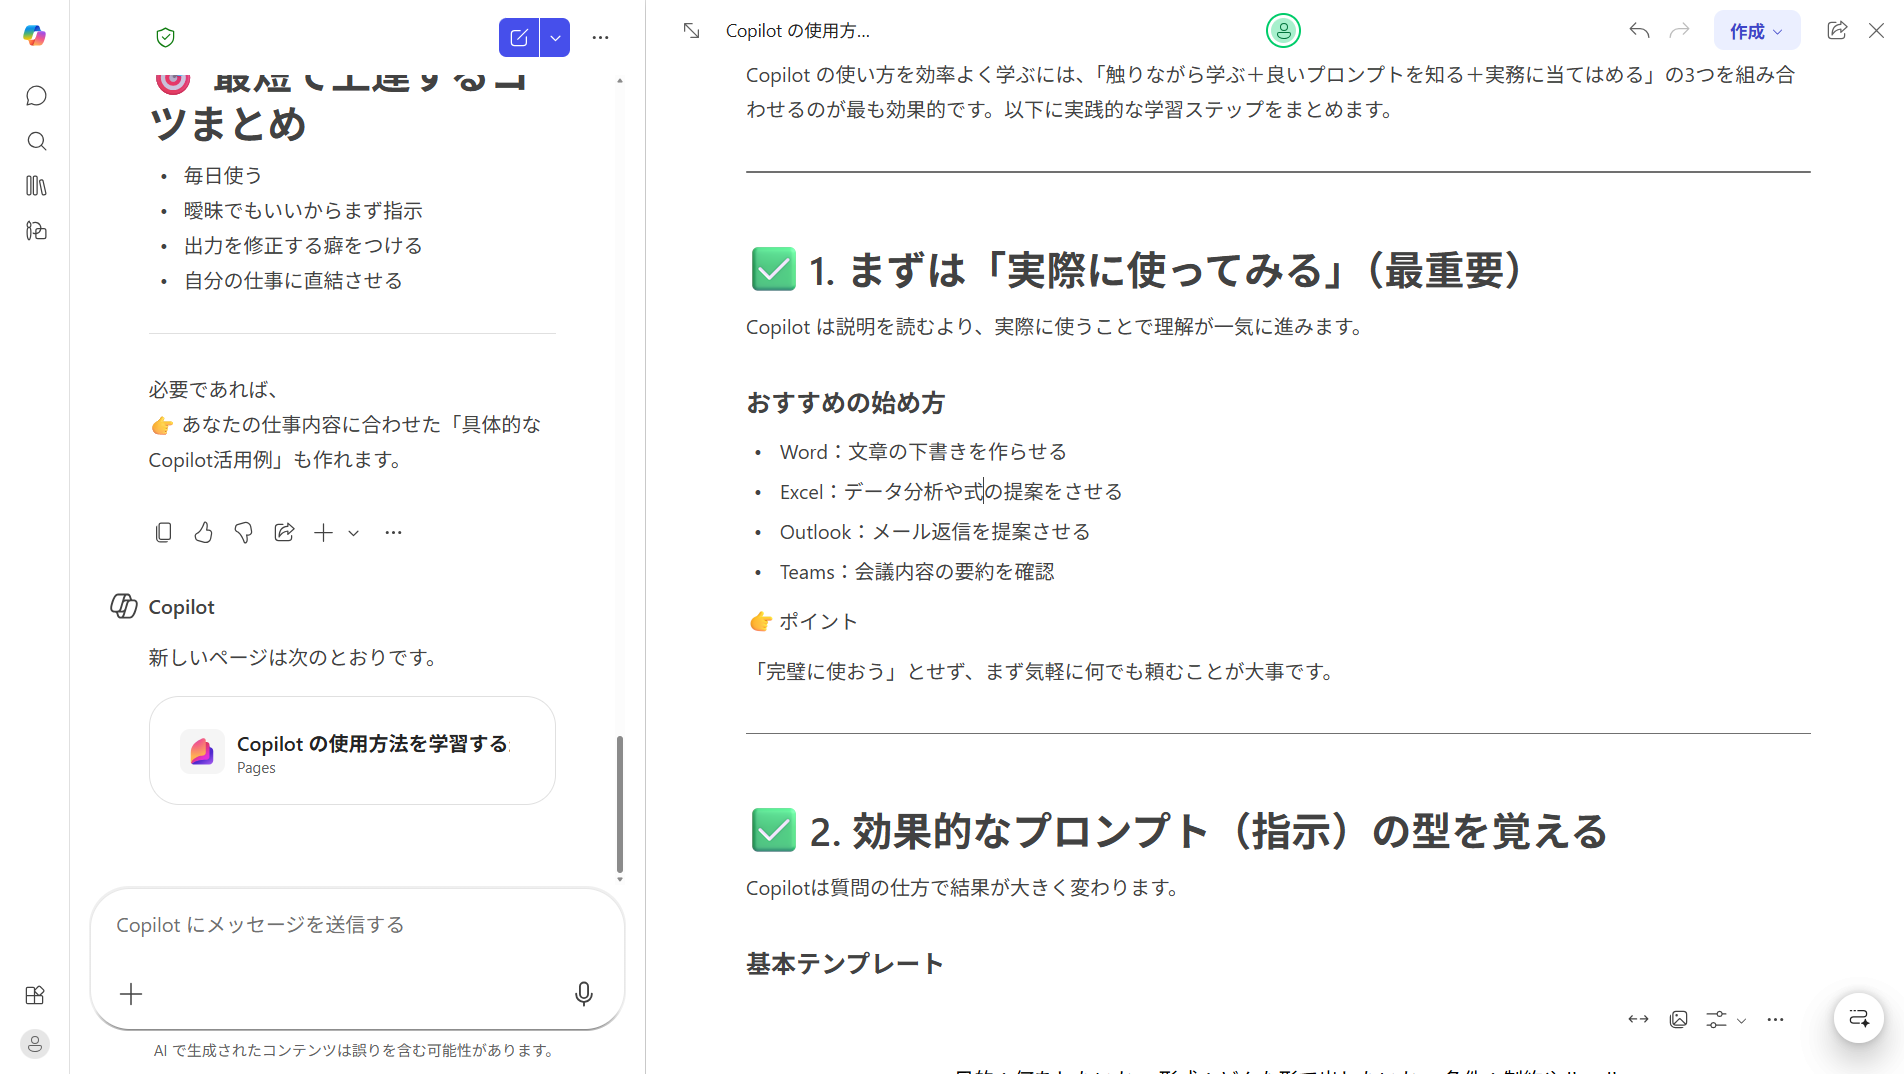The image size is (1904, 1074).
Task: Click the bullet 出力を修正する癖をつける
Action: coord(303,246)
